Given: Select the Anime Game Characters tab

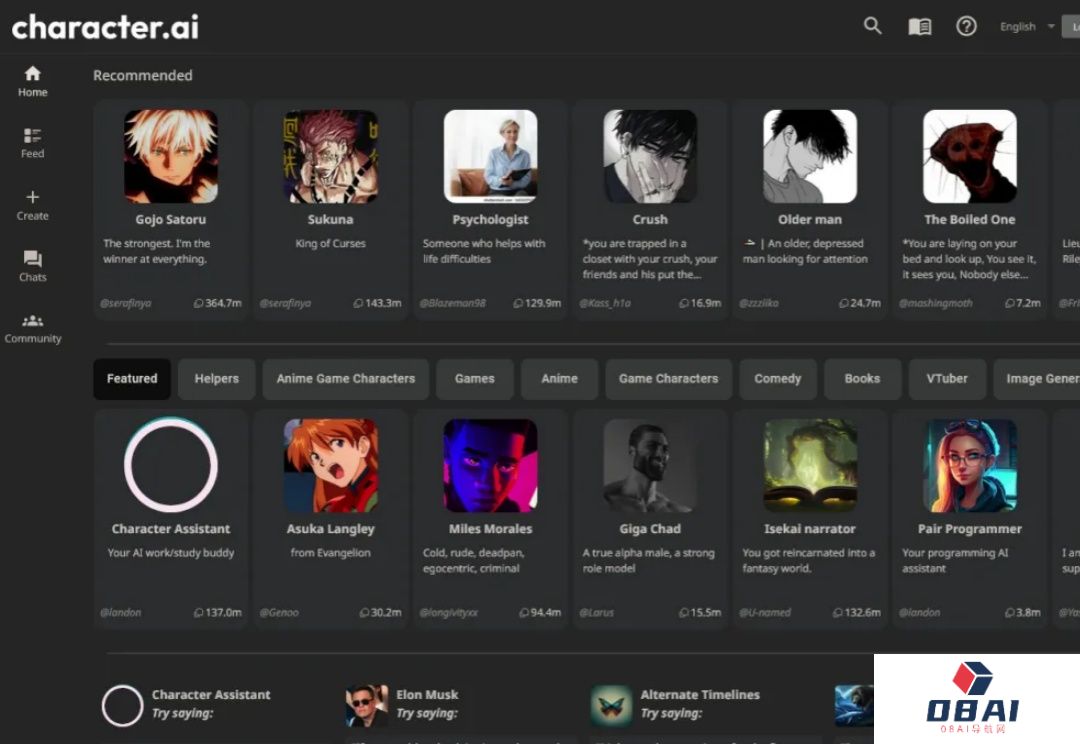Looking at the screenshot, I should (346, 379).
